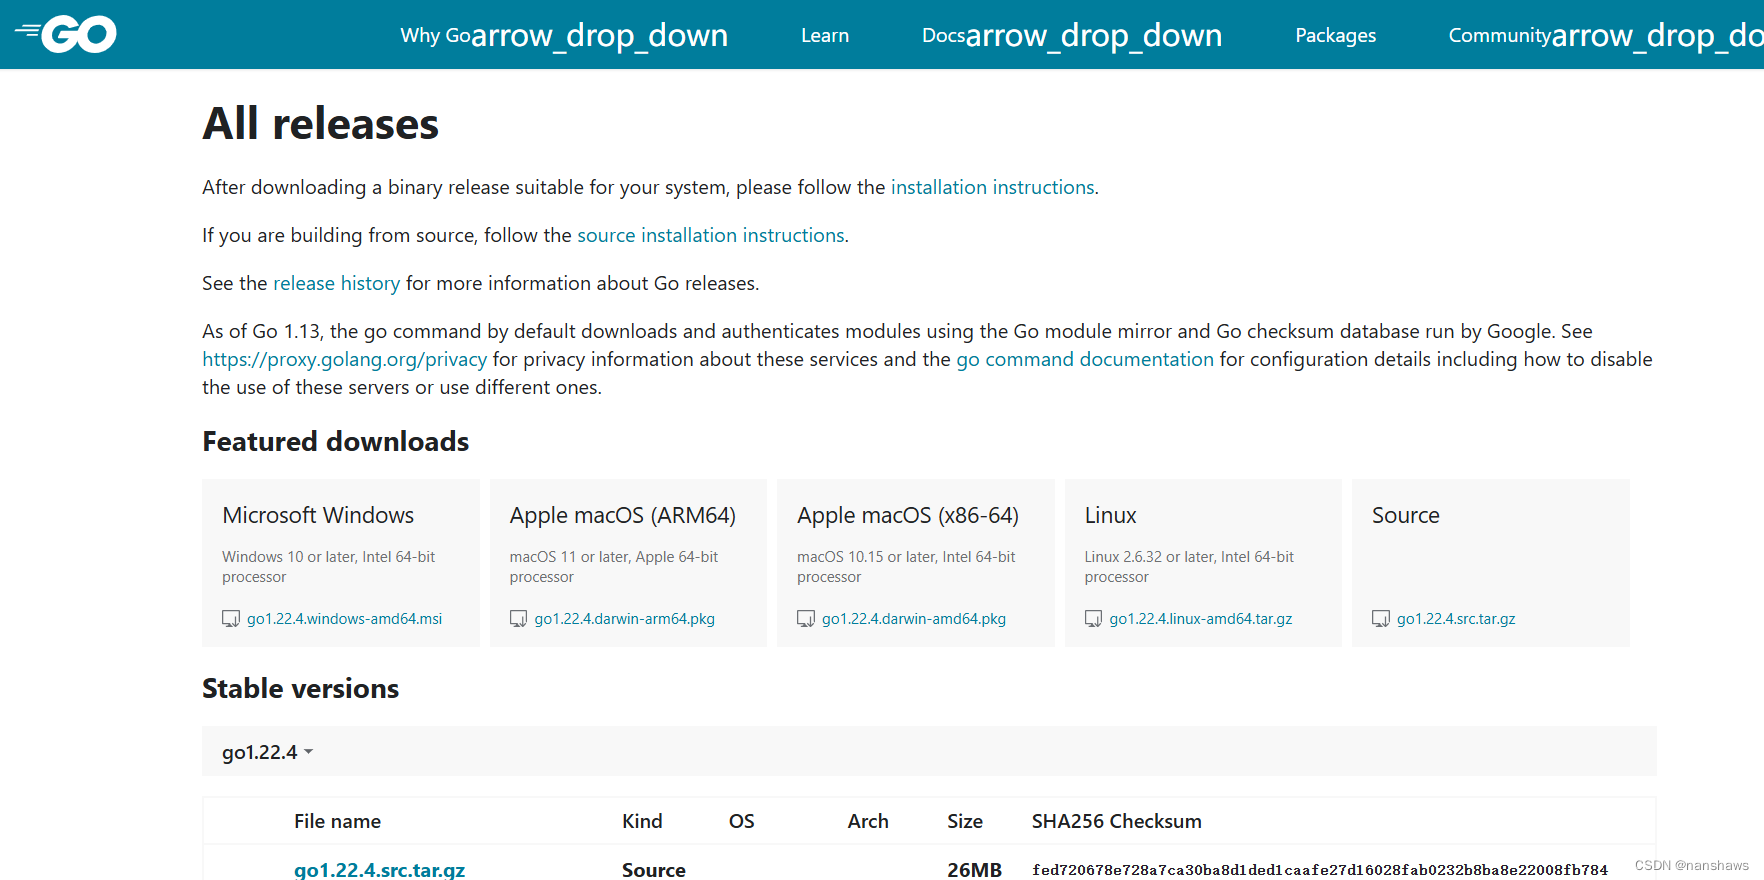Open the source installation instructions link
This screenshot has width=1764, height=880.
pyautogui.click(x=711, y=235)
